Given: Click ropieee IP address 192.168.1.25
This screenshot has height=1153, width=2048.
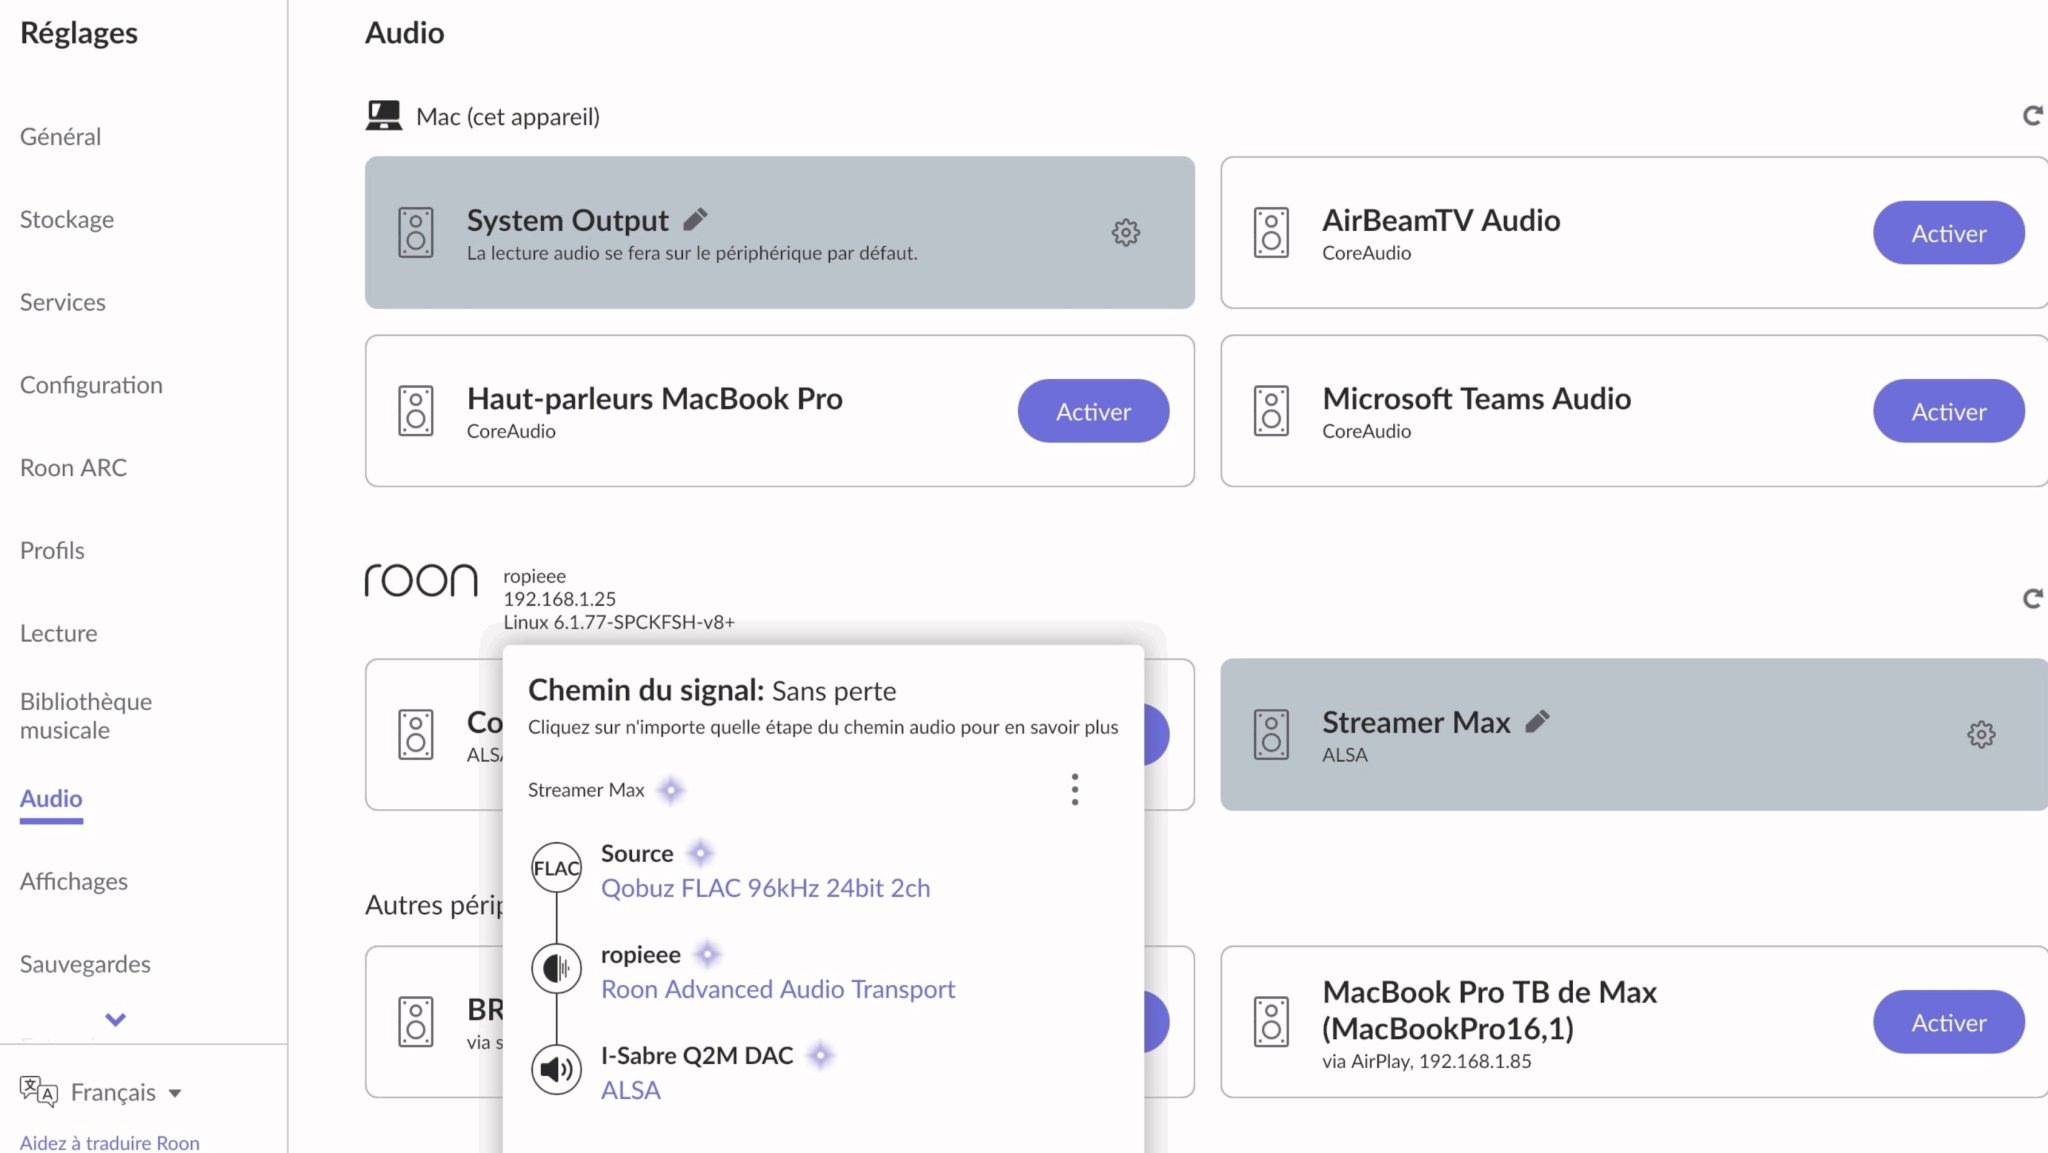Looking at the screenshot, I should [559, 599].
